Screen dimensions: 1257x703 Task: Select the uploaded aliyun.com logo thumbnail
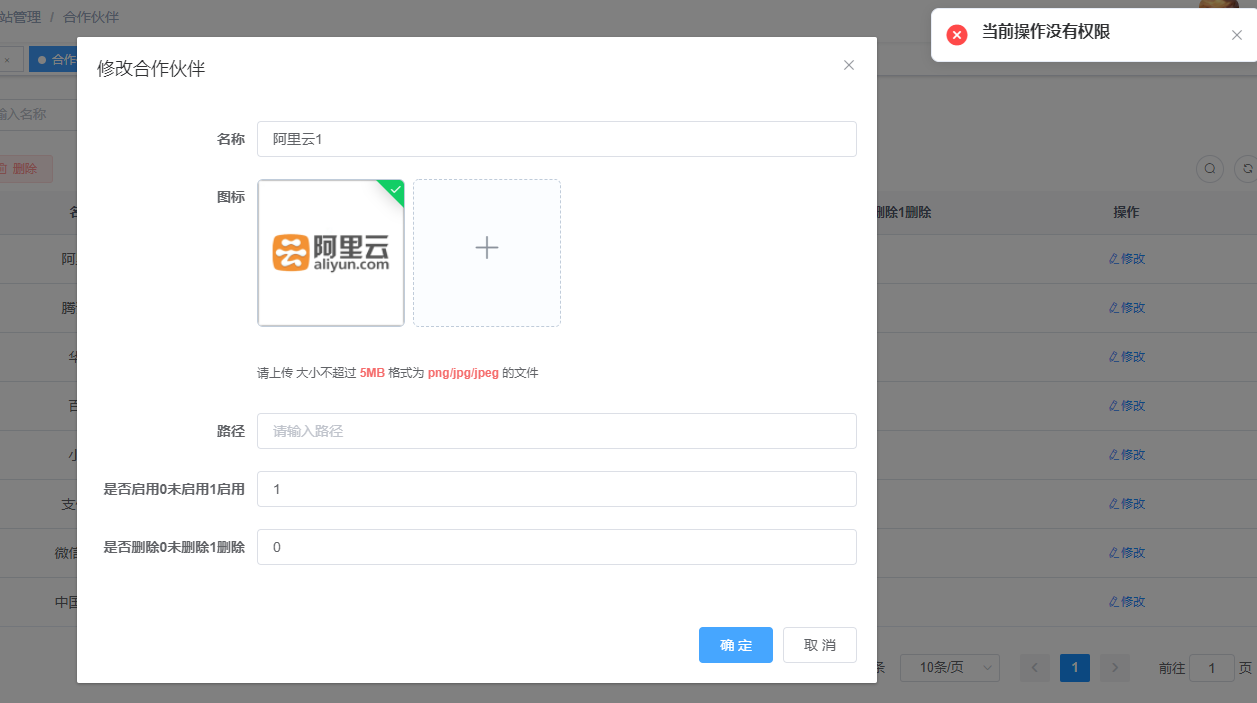click(331, 253)
